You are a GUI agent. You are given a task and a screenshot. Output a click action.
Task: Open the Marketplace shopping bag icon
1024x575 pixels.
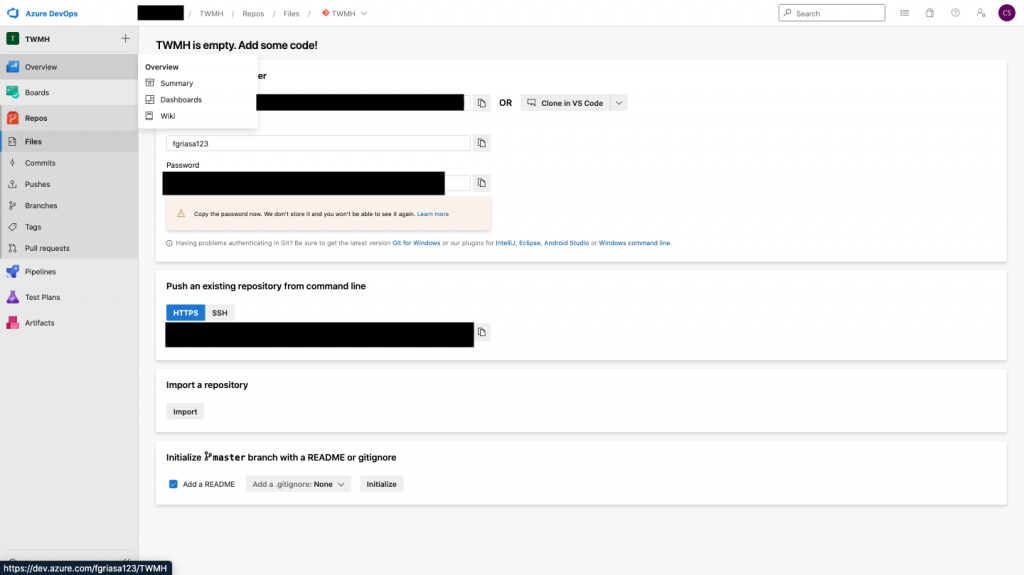point(930,13)
